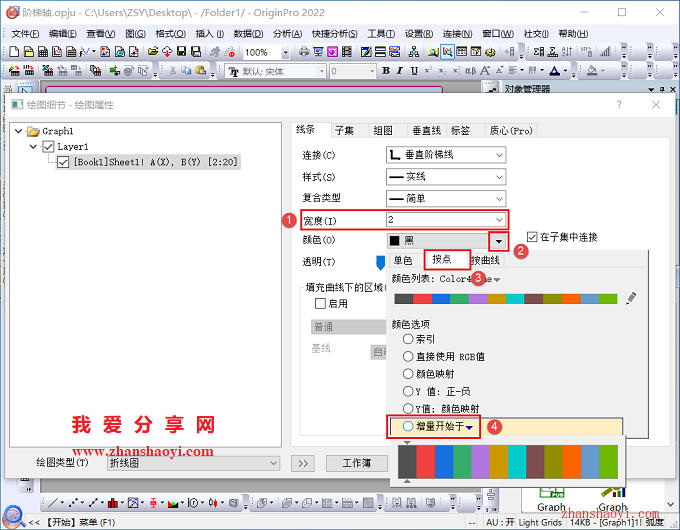Screen dimensions: 680x530
Task: Click the New Workbook toolbar icon
Action: coord(43,52)
